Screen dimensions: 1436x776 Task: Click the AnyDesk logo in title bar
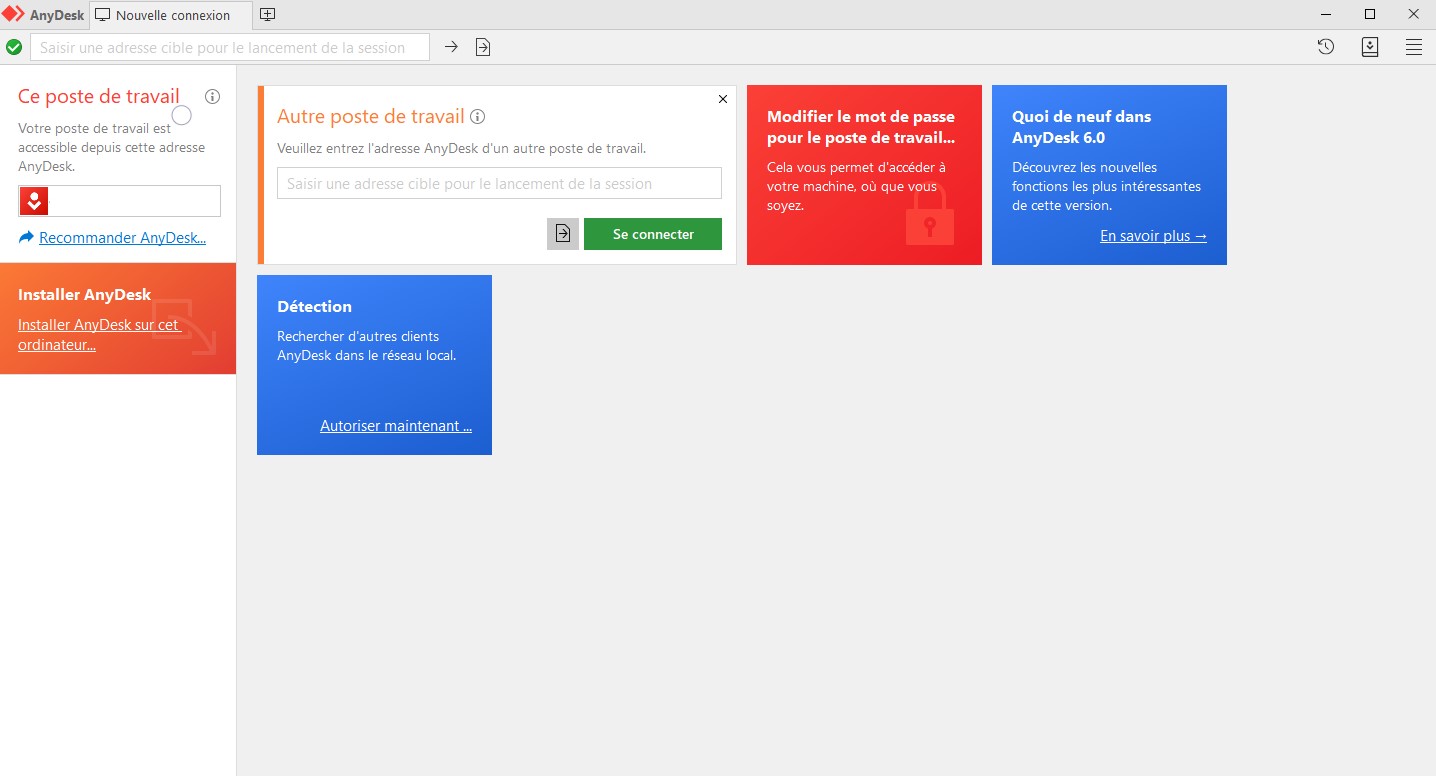[x=13, y=15]
